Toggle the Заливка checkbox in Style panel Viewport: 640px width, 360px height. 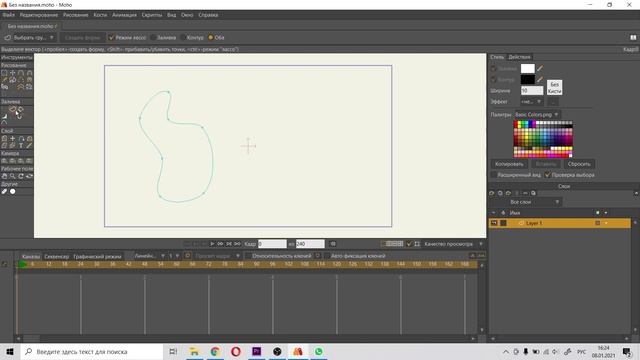coord(493,69)
